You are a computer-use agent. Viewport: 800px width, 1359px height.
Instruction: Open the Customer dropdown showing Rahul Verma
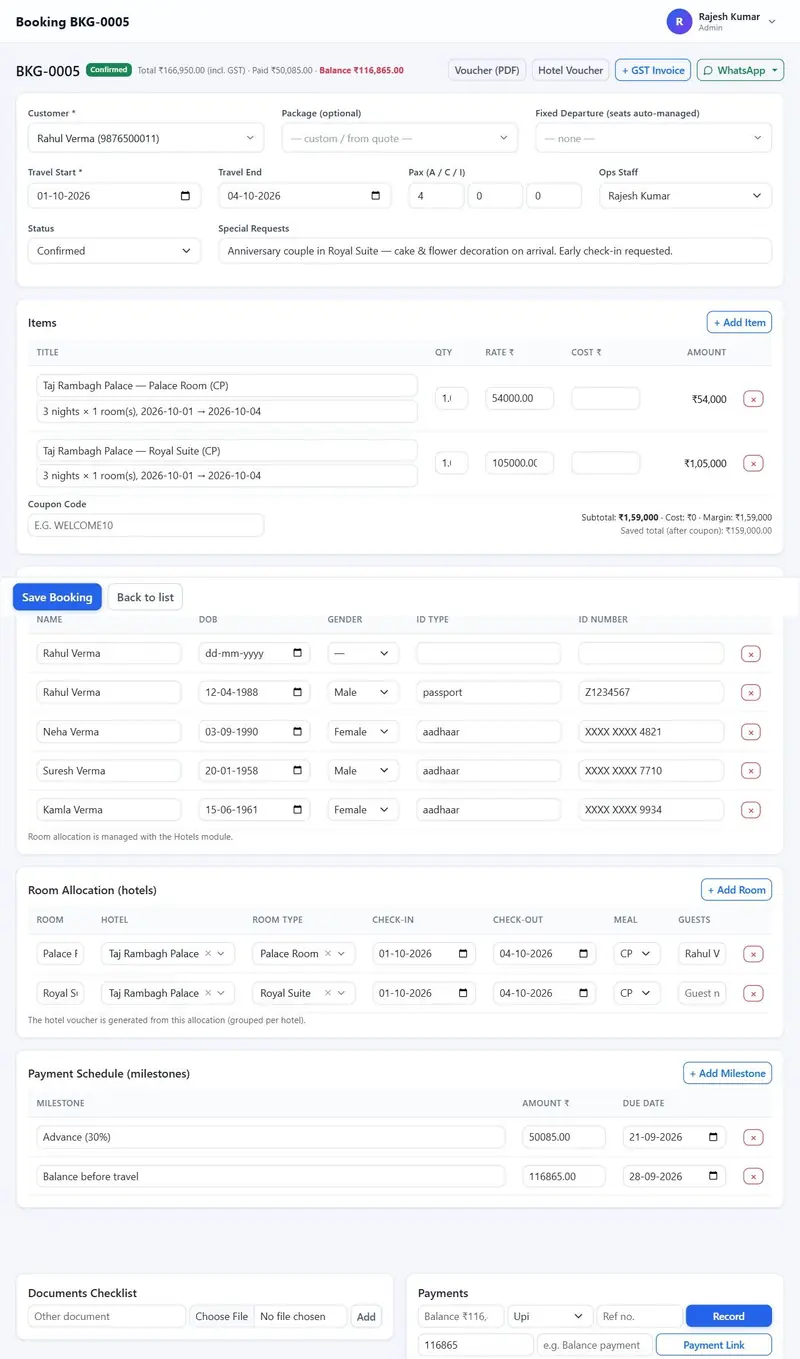click(x=146, y=138)
